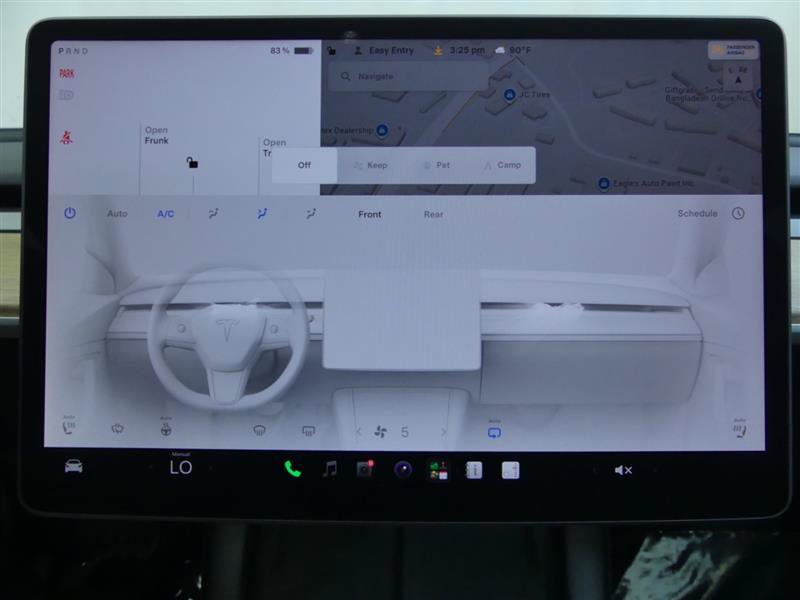Tap the clock icon beside Schedule
800x600 pixels.
(x=738, y=213)
